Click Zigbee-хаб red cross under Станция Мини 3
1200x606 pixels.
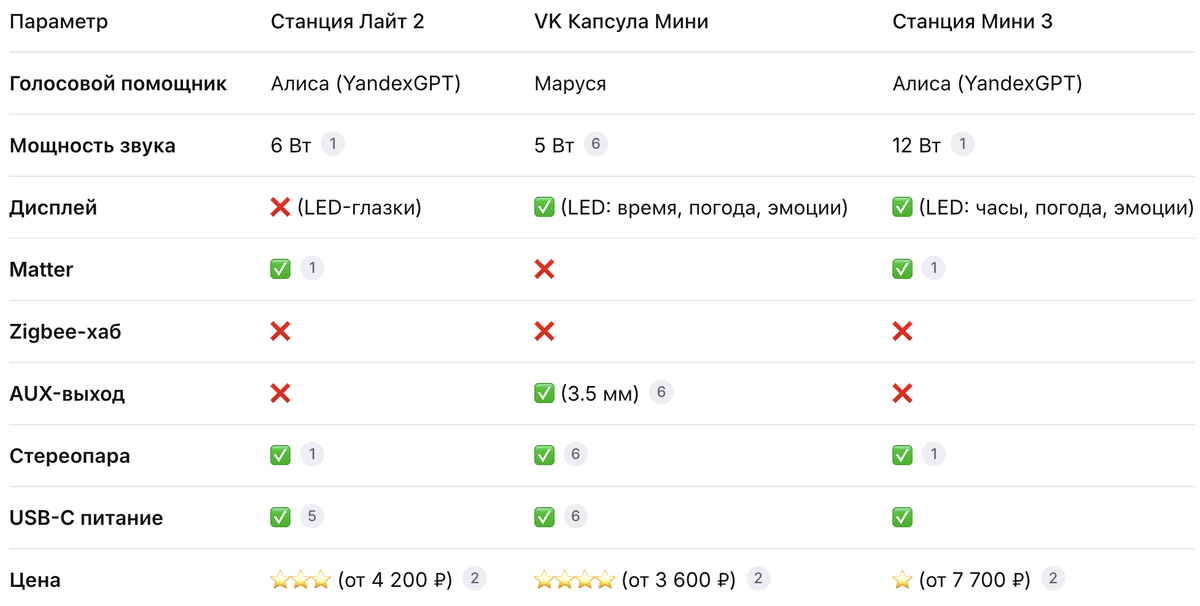pyautogui.click(x=902, y=331)
